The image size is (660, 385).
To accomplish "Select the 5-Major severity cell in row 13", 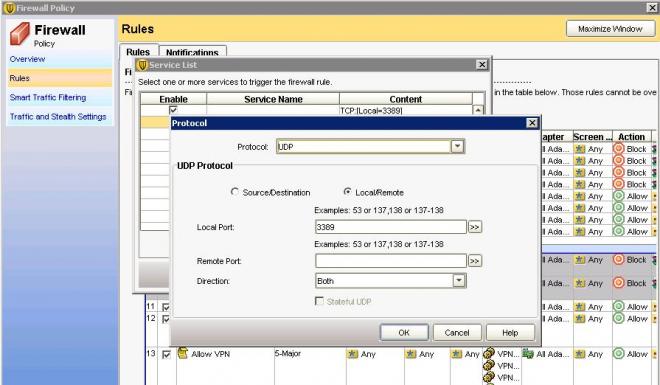I will coord(288,353).
